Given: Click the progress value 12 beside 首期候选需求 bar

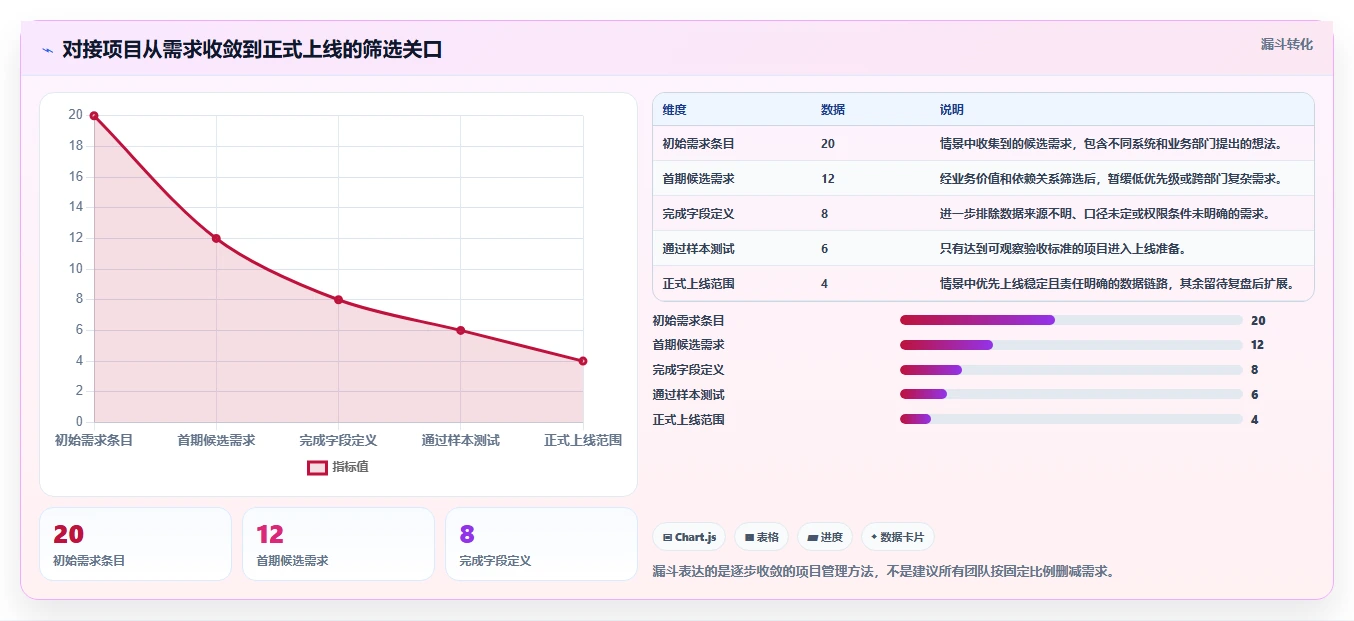Looking at the screenshot, I should [1258, 345].
